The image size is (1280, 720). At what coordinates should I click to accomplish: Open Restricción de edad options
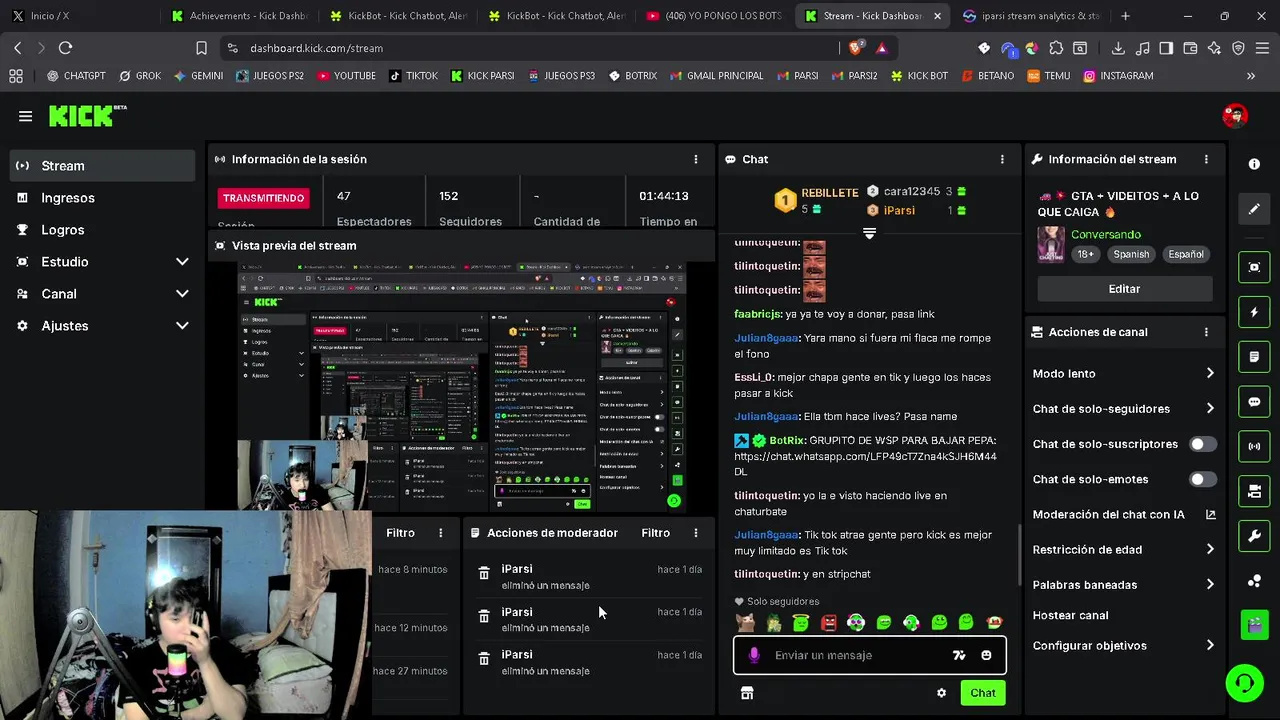tap(1124, 549)
